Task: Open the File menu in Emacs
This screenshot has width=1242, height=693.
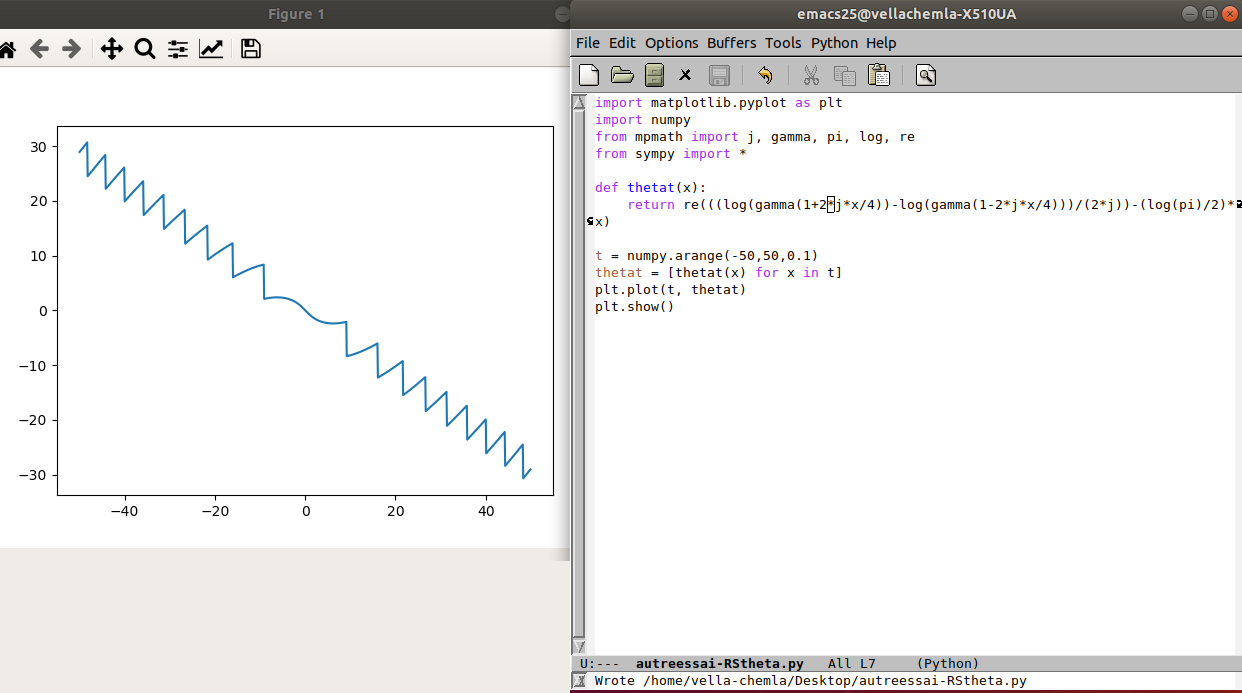Action: 588,43
